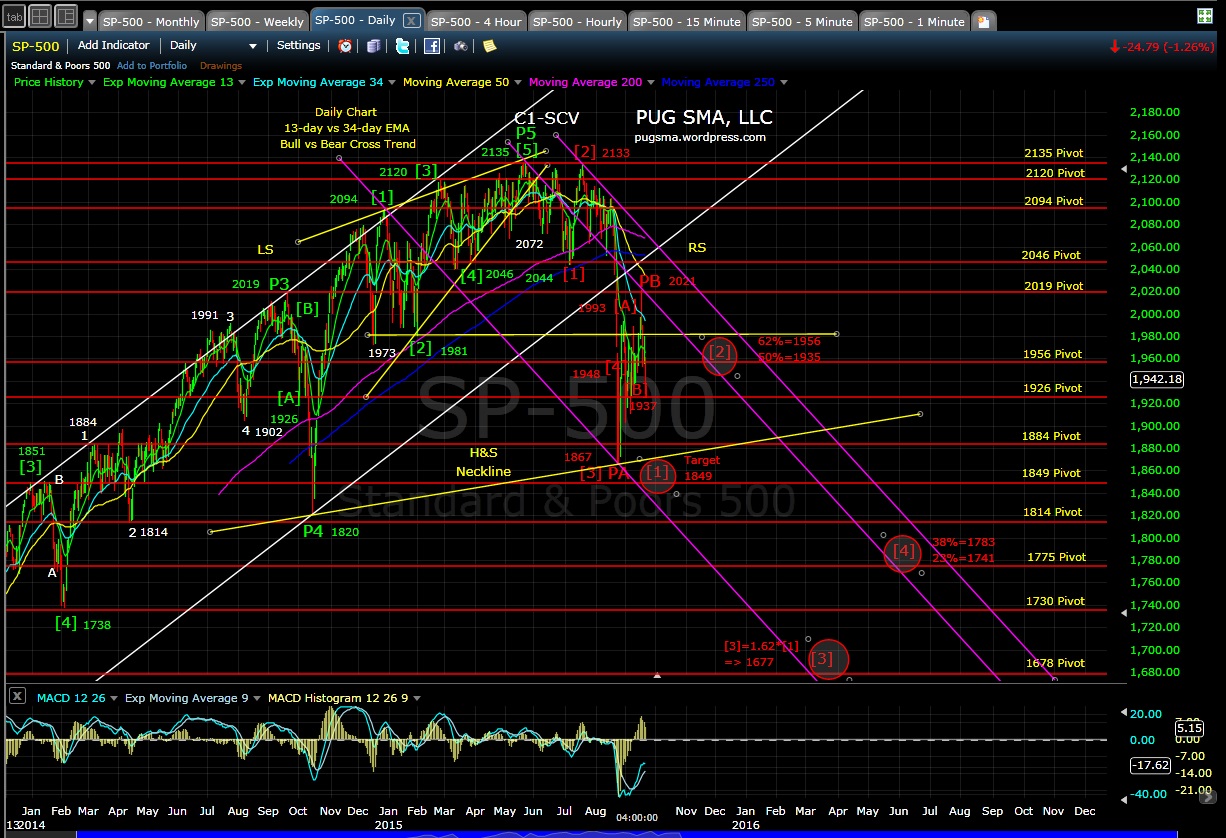1226x838 pixels.
Task: Expand Exp Moving Average 34 dropdown
Action: 392,83
